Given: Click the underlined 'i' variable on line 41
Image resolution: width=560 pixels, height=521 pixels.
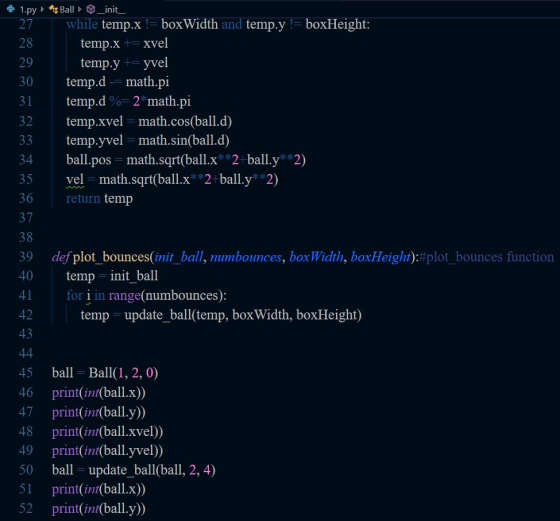Looking at the screenshot, I should pos(88,296).
